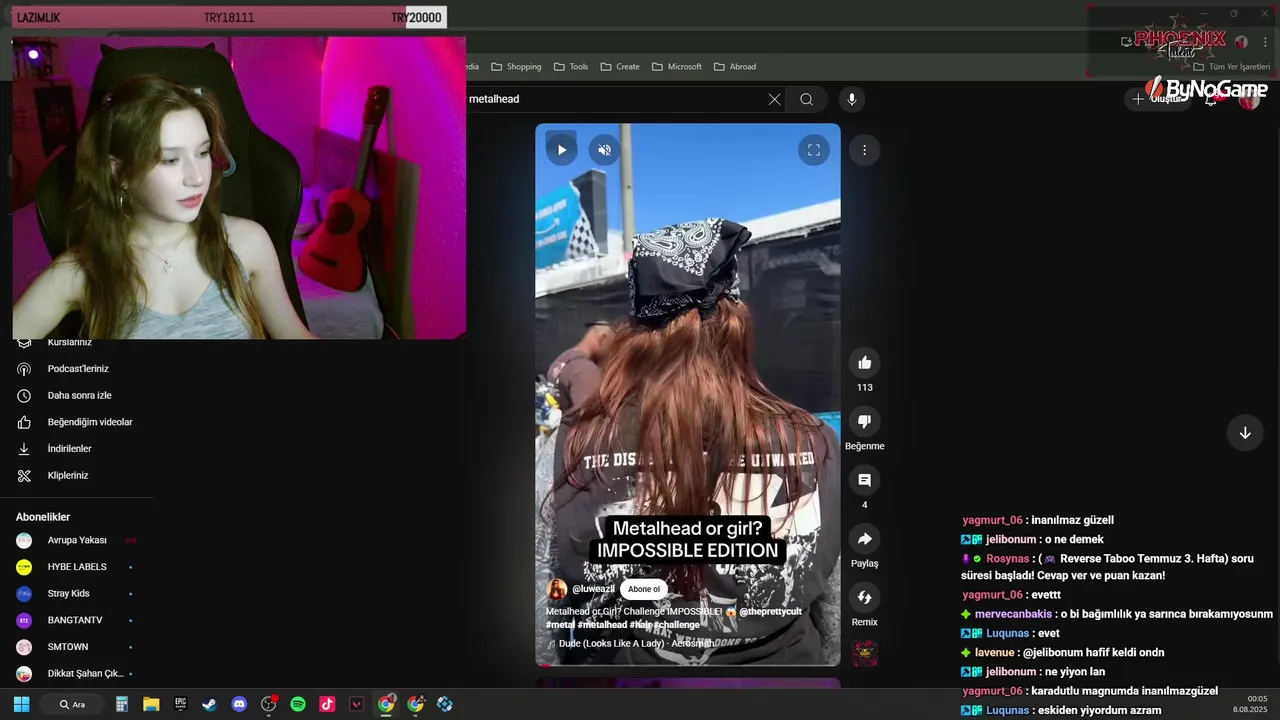1280x720 pixels.
Task: Follow the @theprettycult mention link
Action: point(770,611)
